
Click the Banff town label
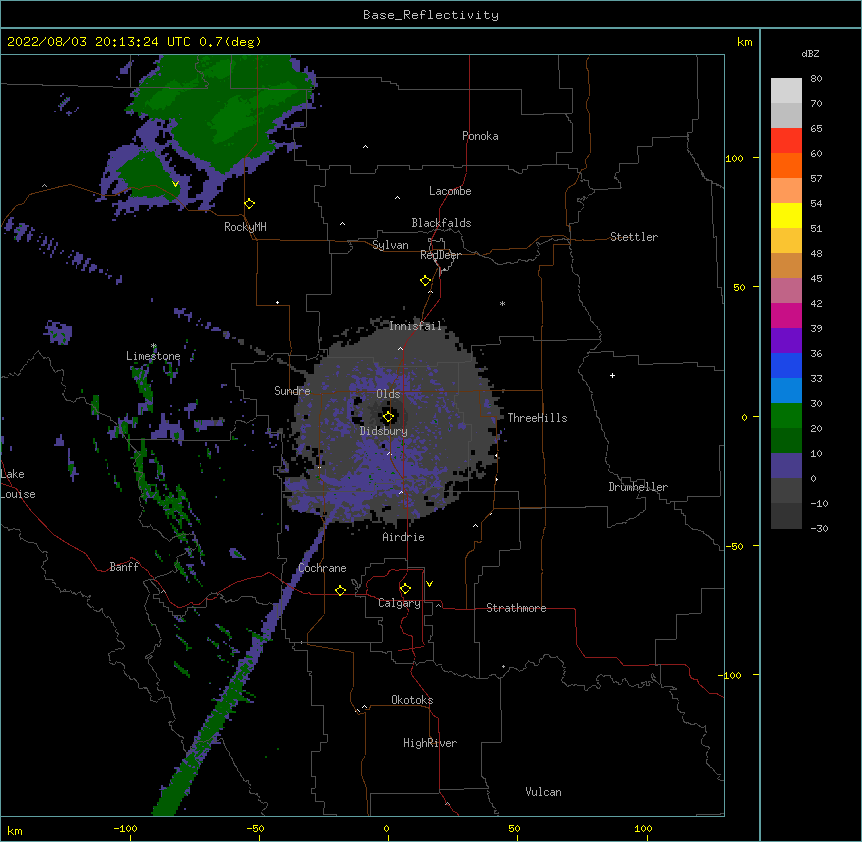point(124,567)
